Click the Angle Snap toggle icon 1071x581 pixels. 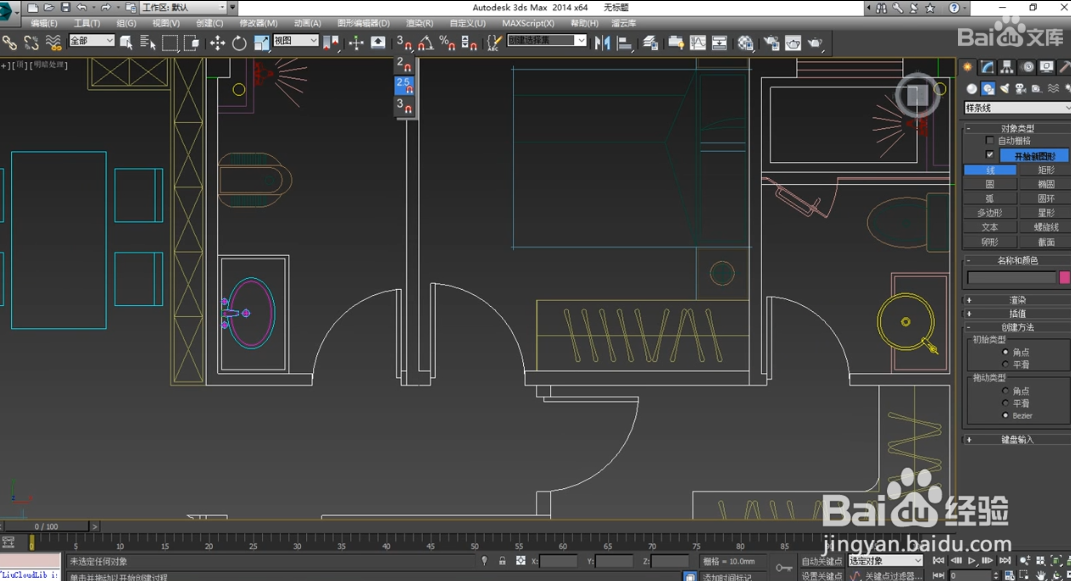424,43
